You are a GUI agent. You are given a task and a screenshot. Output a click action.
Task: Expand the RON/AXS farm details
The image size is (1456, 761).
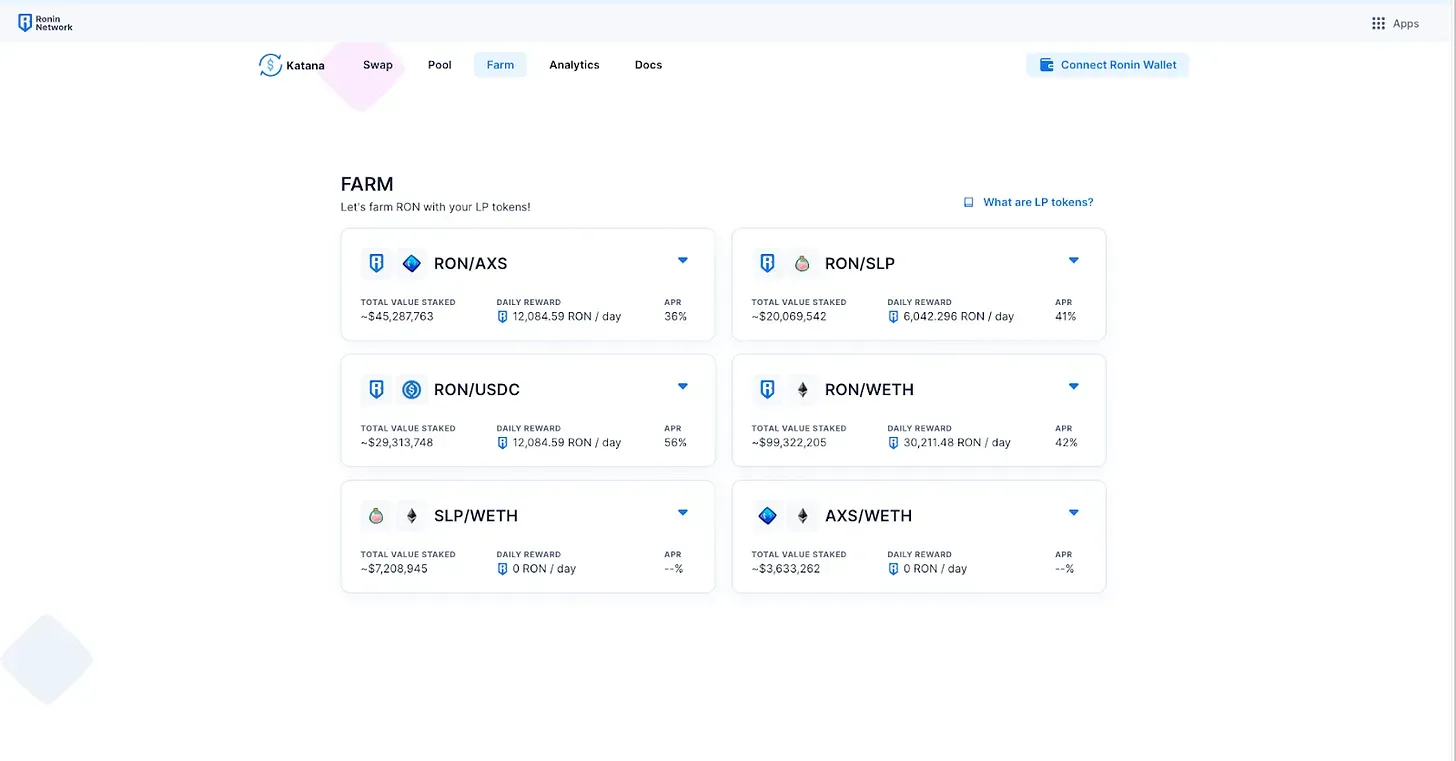tap(683, 259)
